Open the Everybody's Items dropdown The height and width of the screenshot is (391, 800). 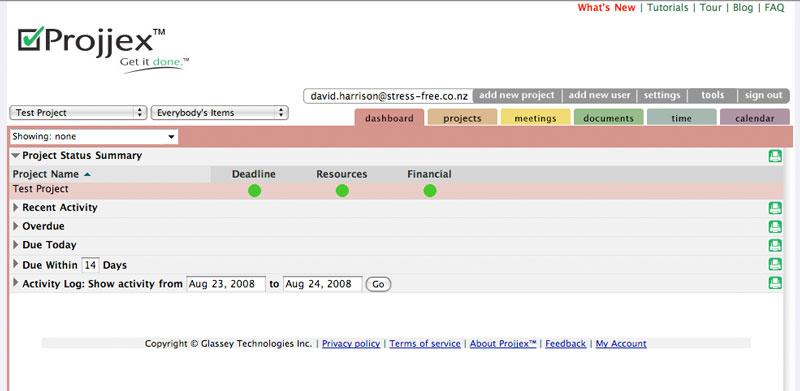pos(220,113)
